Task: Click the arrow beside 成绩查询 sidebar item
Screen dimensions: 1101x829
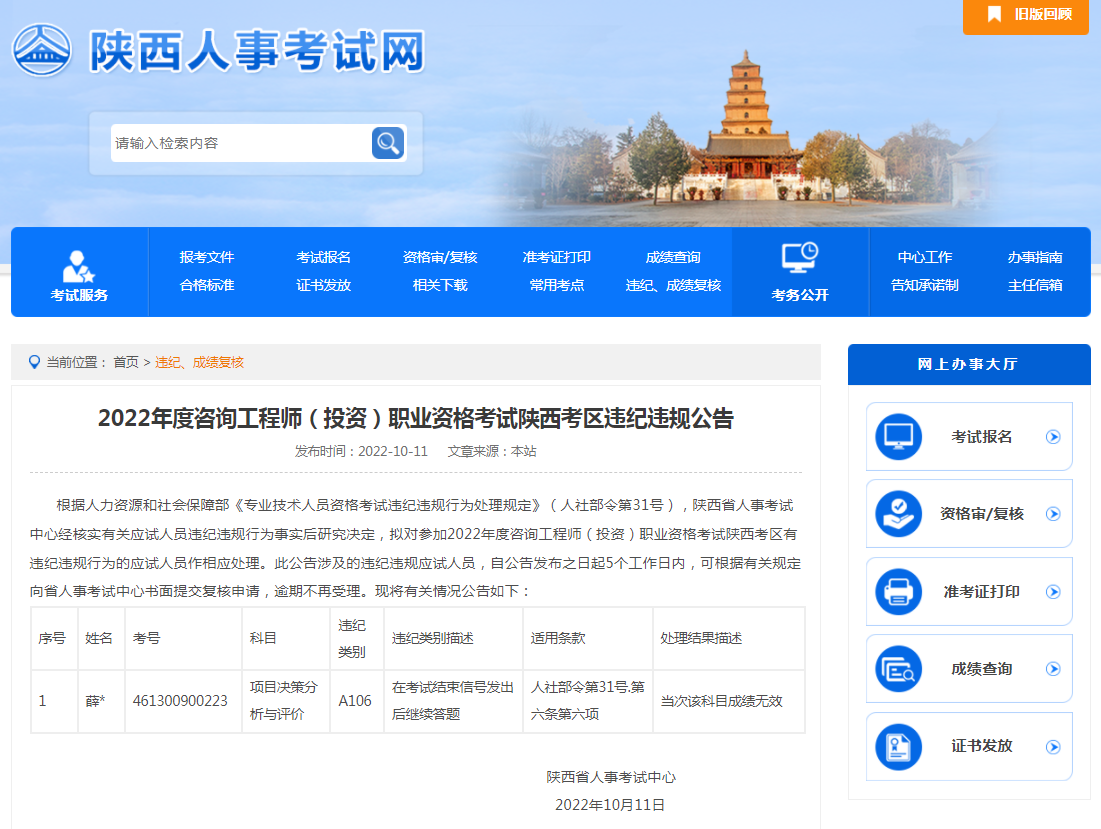Action: pos(1052,669)
